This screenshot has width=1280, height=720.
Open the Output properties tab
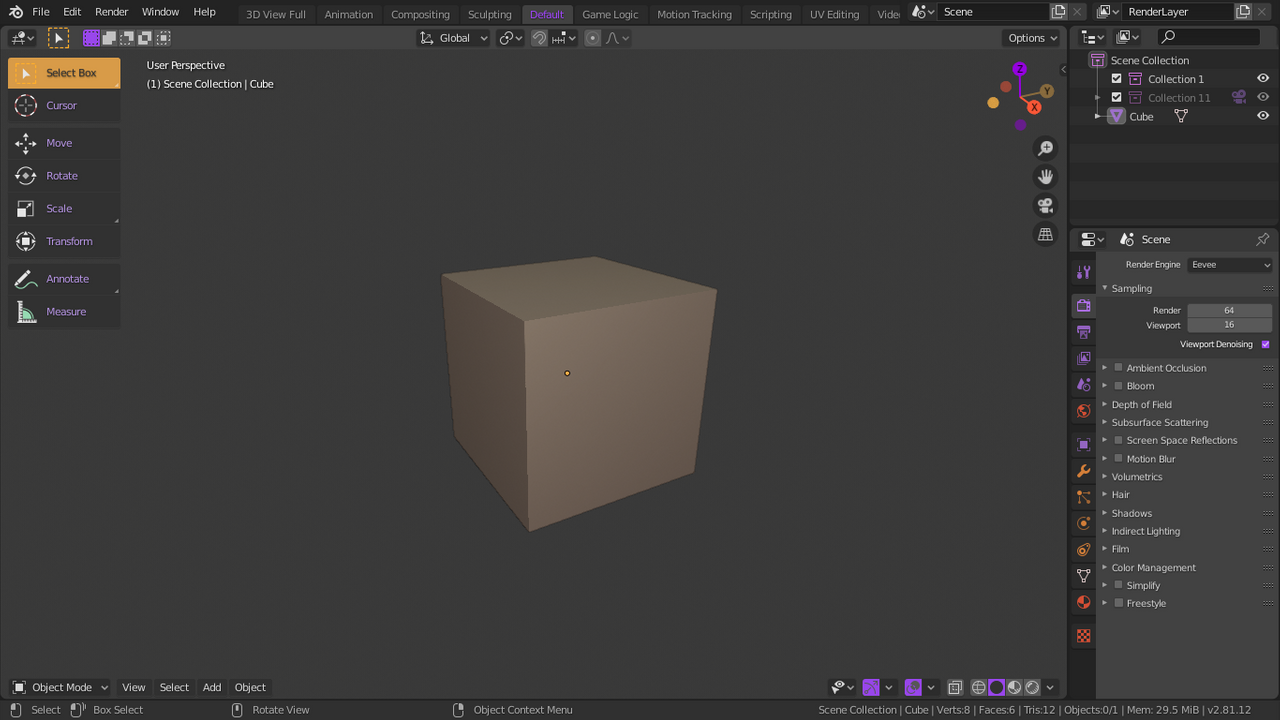click(1083, 332)
